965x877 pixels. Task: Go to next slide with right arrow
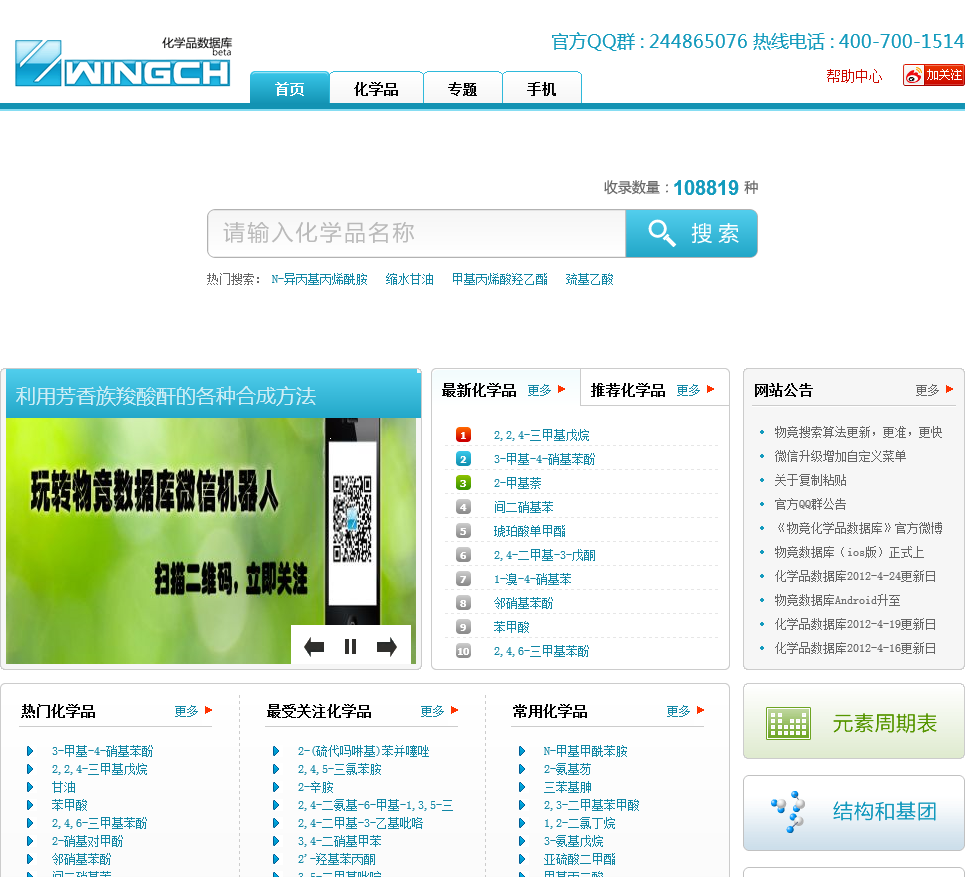[x=386, y=646]
